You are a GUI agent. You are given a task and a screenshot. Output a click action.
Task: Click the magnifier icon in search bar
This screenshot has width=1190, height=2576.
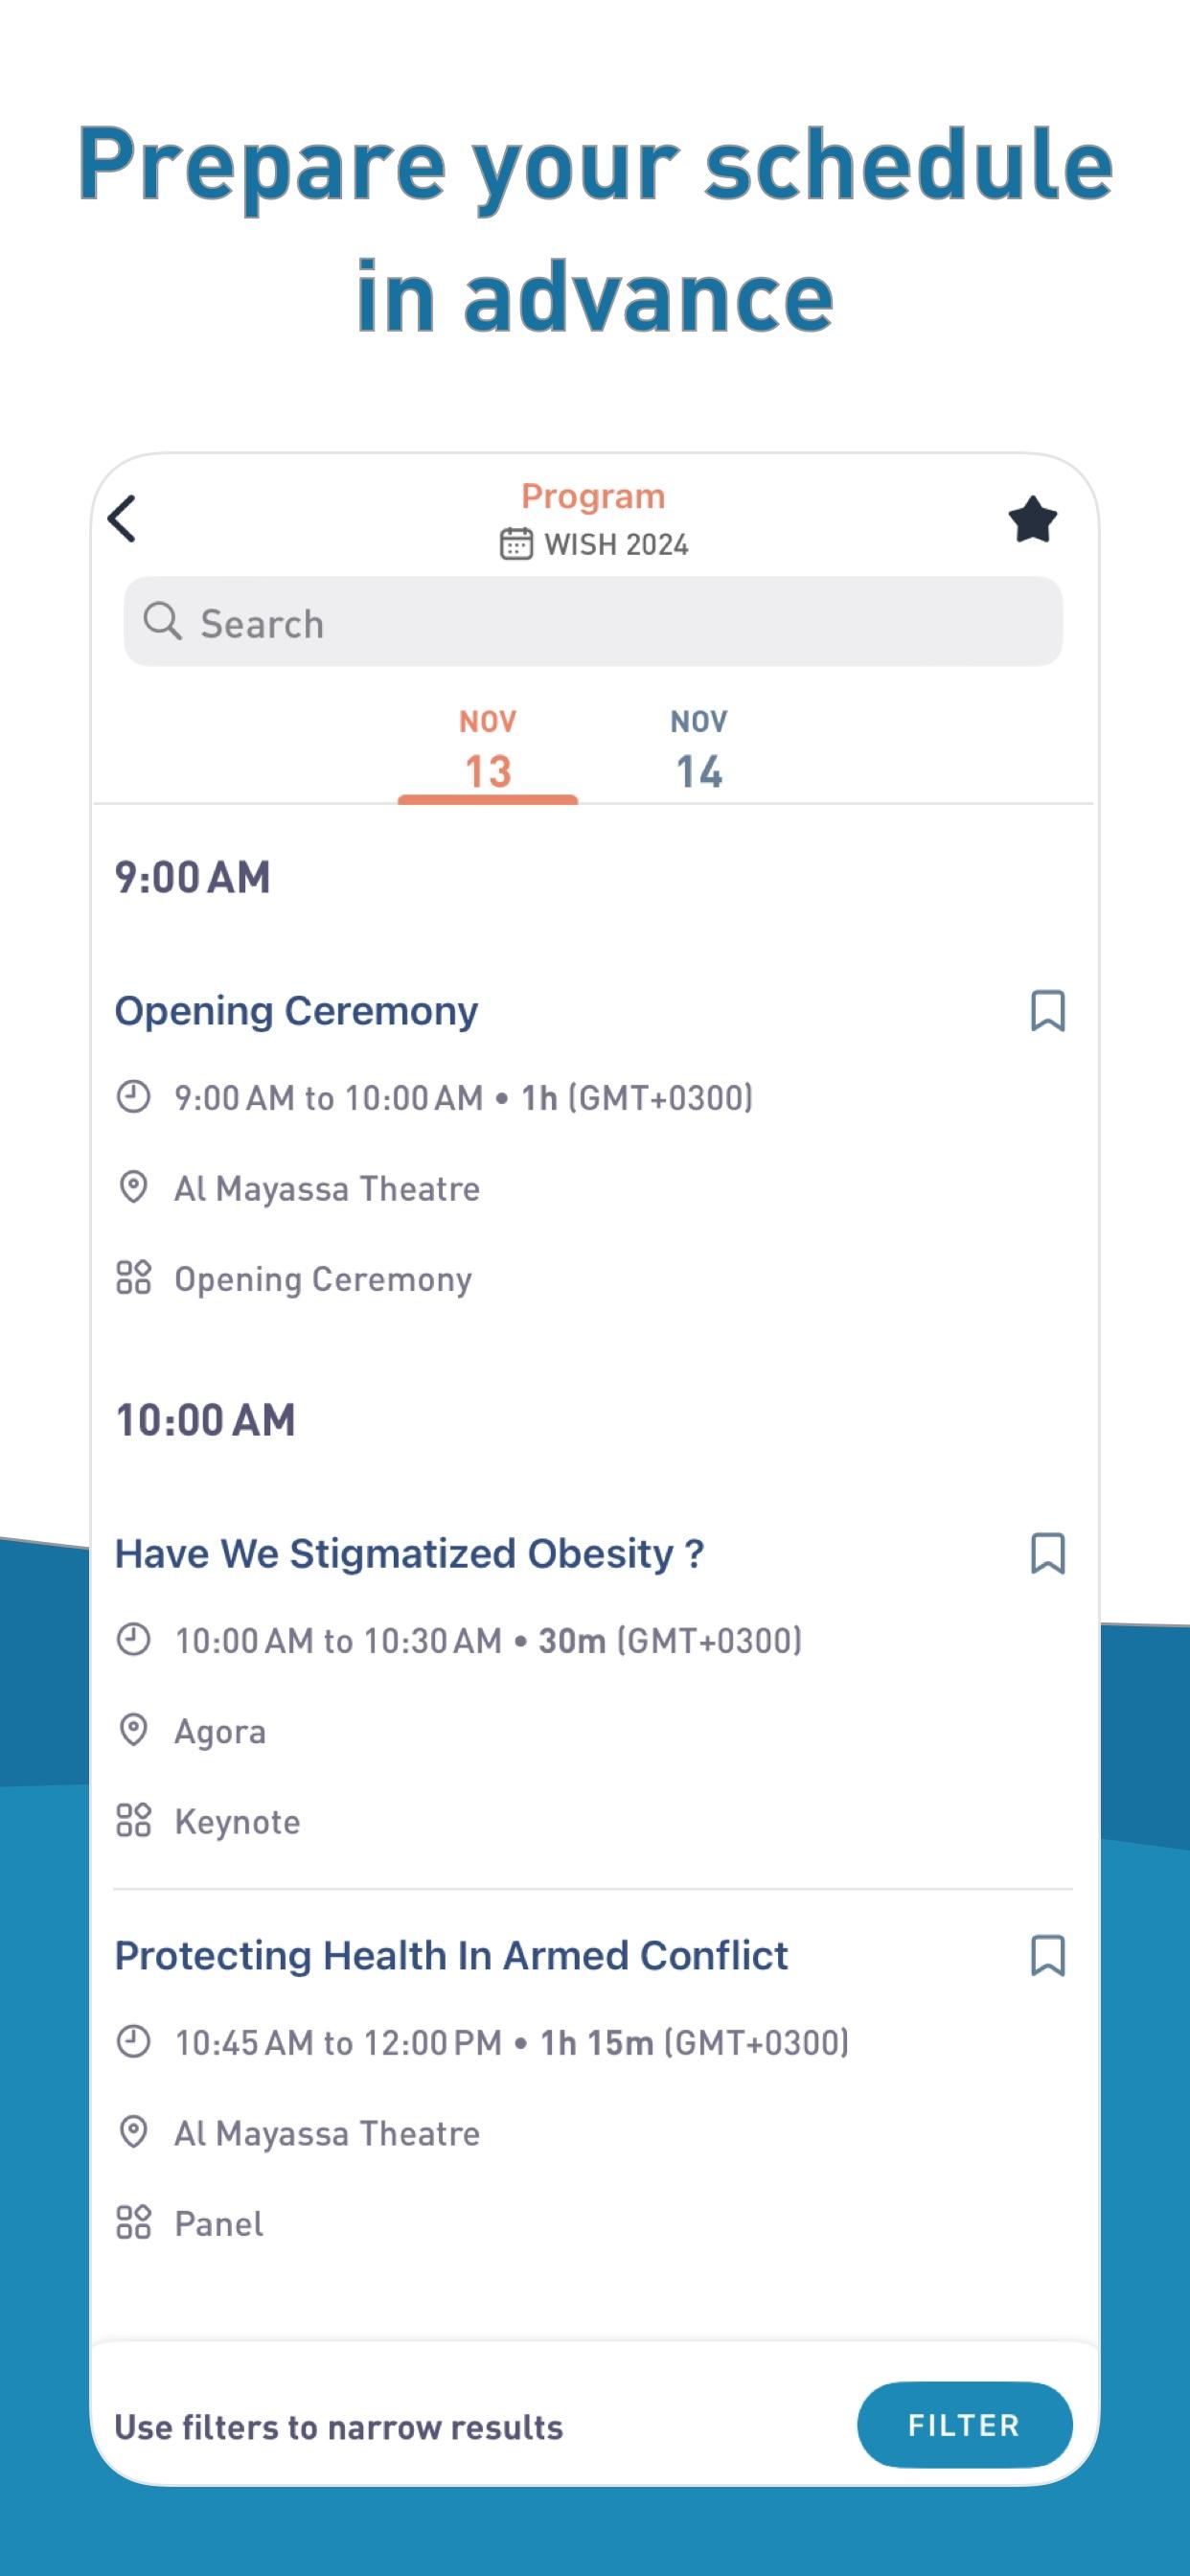pos(162,621)
